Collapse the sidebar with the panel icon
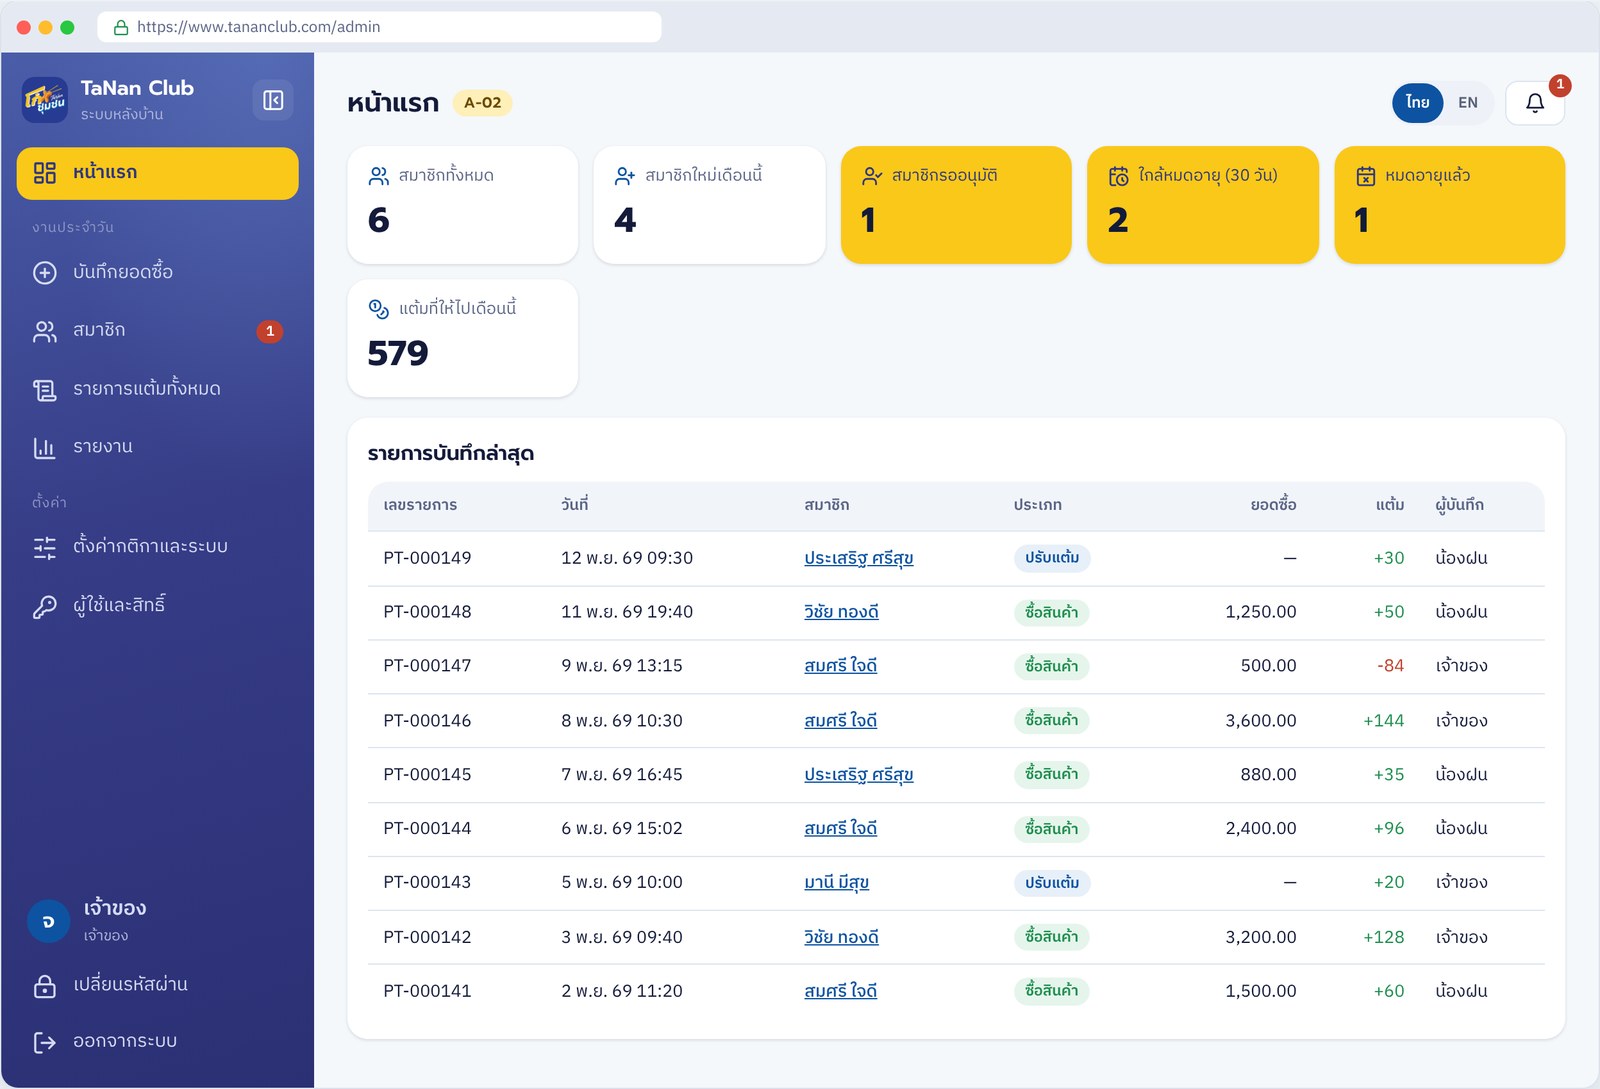The image size is (1600, 1089). tap(273, 100)
